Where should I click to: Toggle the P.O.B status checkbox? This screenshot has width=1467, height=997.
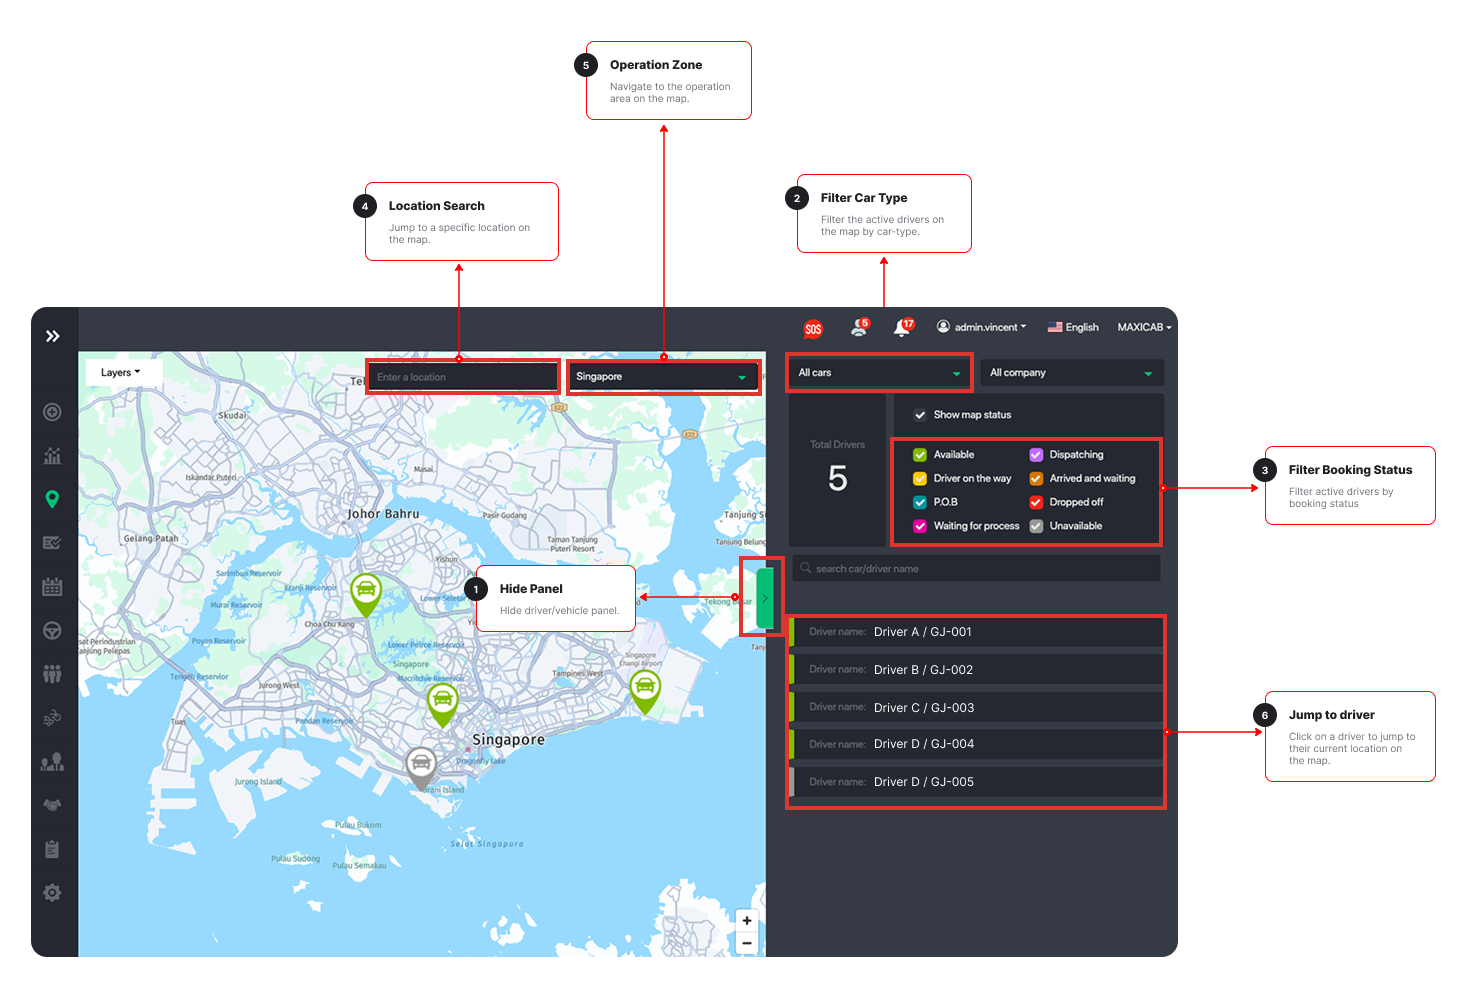click(920, 502)
